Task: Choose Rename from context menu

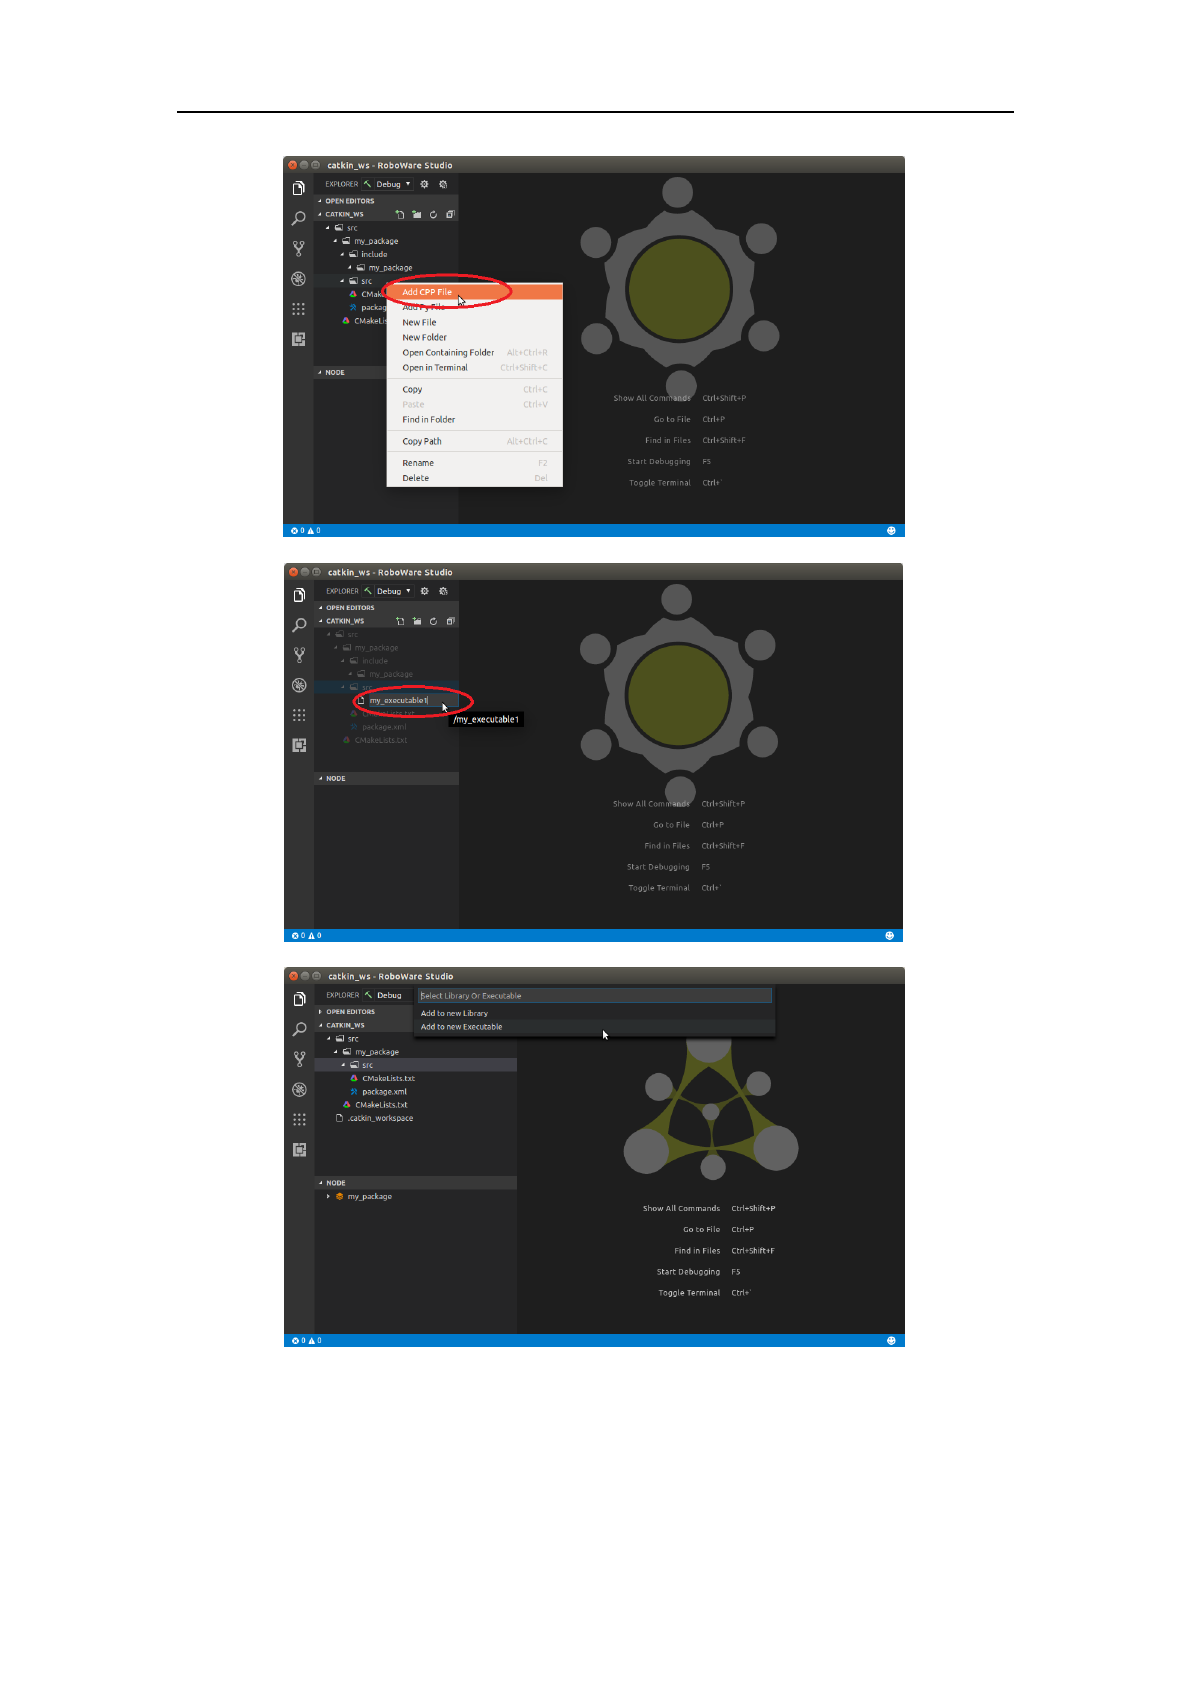Action: (475, 463)
